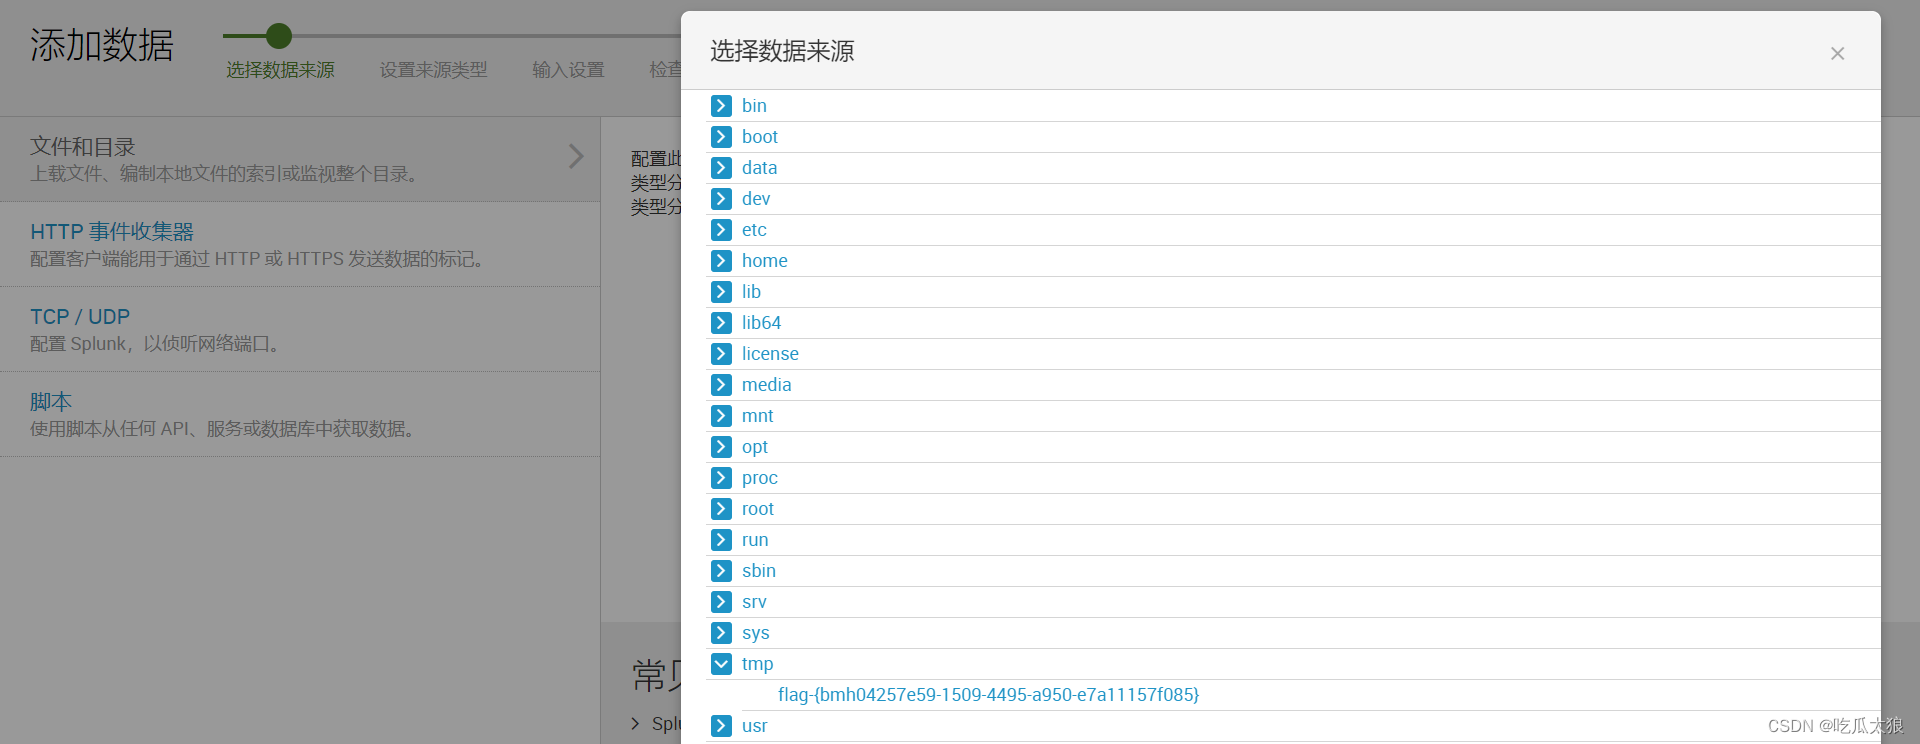
Task: Expand the sbin folder arrow
Action: point(721,571)
